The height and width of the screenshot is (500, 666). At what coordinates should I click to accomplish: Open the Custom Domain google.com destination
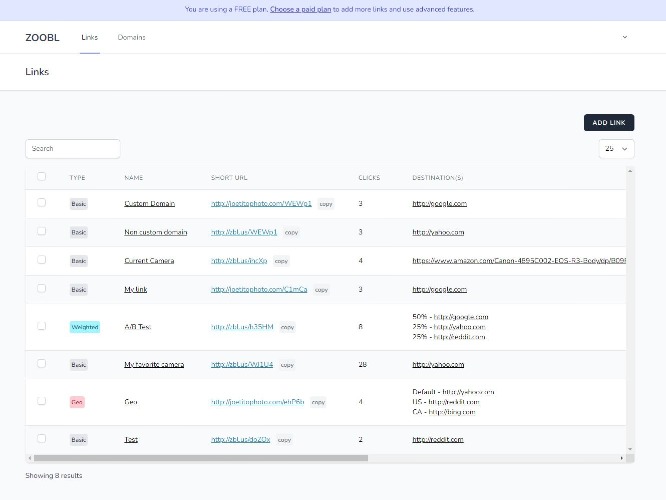(x=440, y=203)
